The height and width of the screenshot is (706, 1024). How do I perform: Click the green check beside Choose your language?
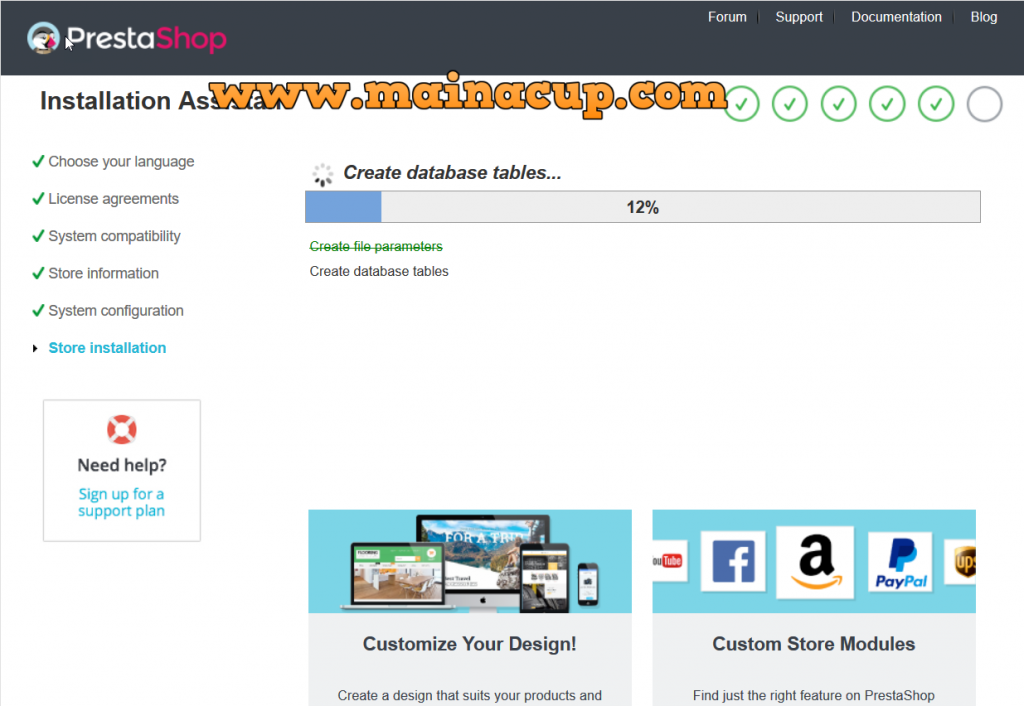38,161
